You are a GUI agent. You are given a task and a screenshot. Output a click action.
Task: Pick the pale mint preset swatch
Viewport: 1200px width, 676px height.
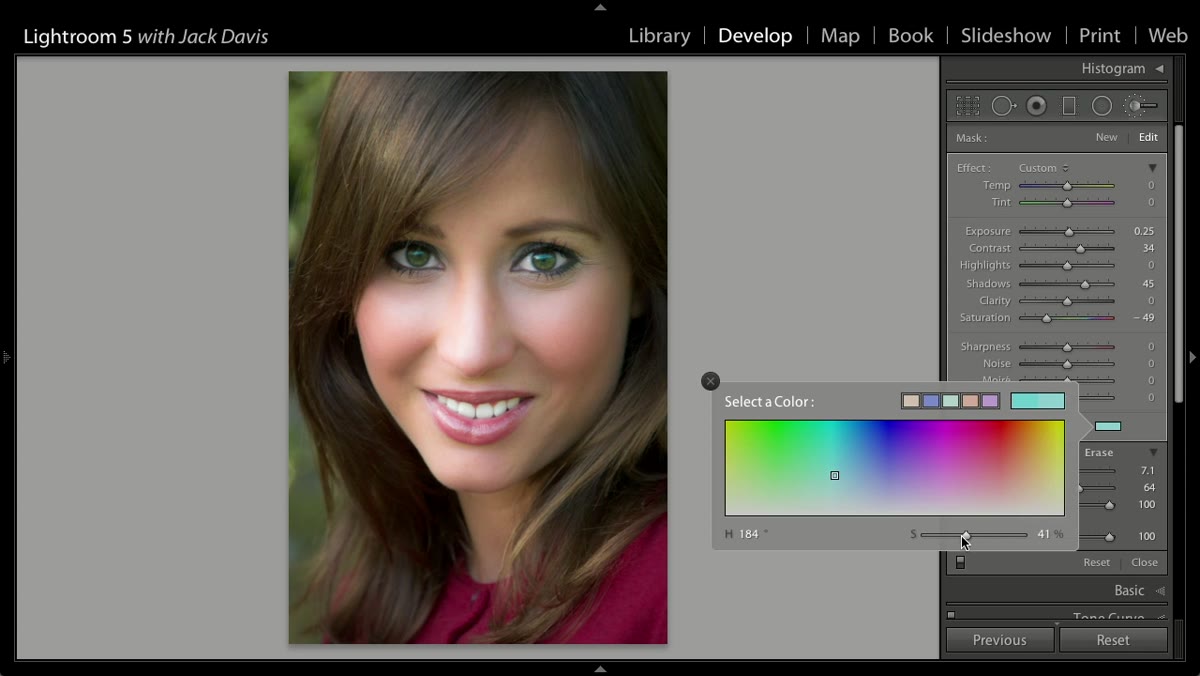950,401
